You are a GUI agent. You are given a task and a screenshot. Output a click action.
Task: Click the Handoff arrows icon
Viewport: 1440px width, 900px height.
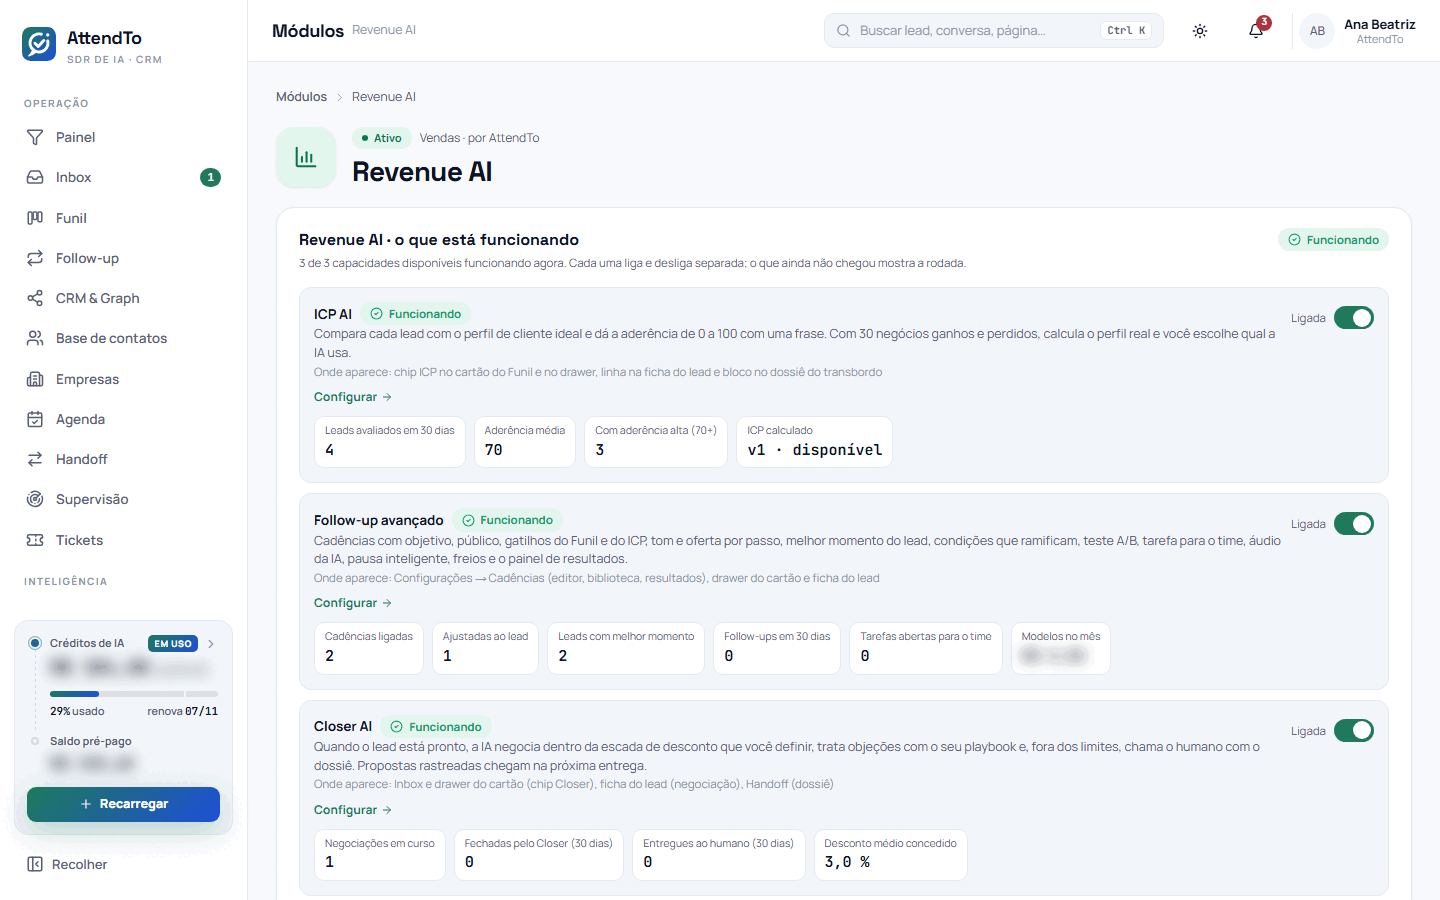(35, 459)
